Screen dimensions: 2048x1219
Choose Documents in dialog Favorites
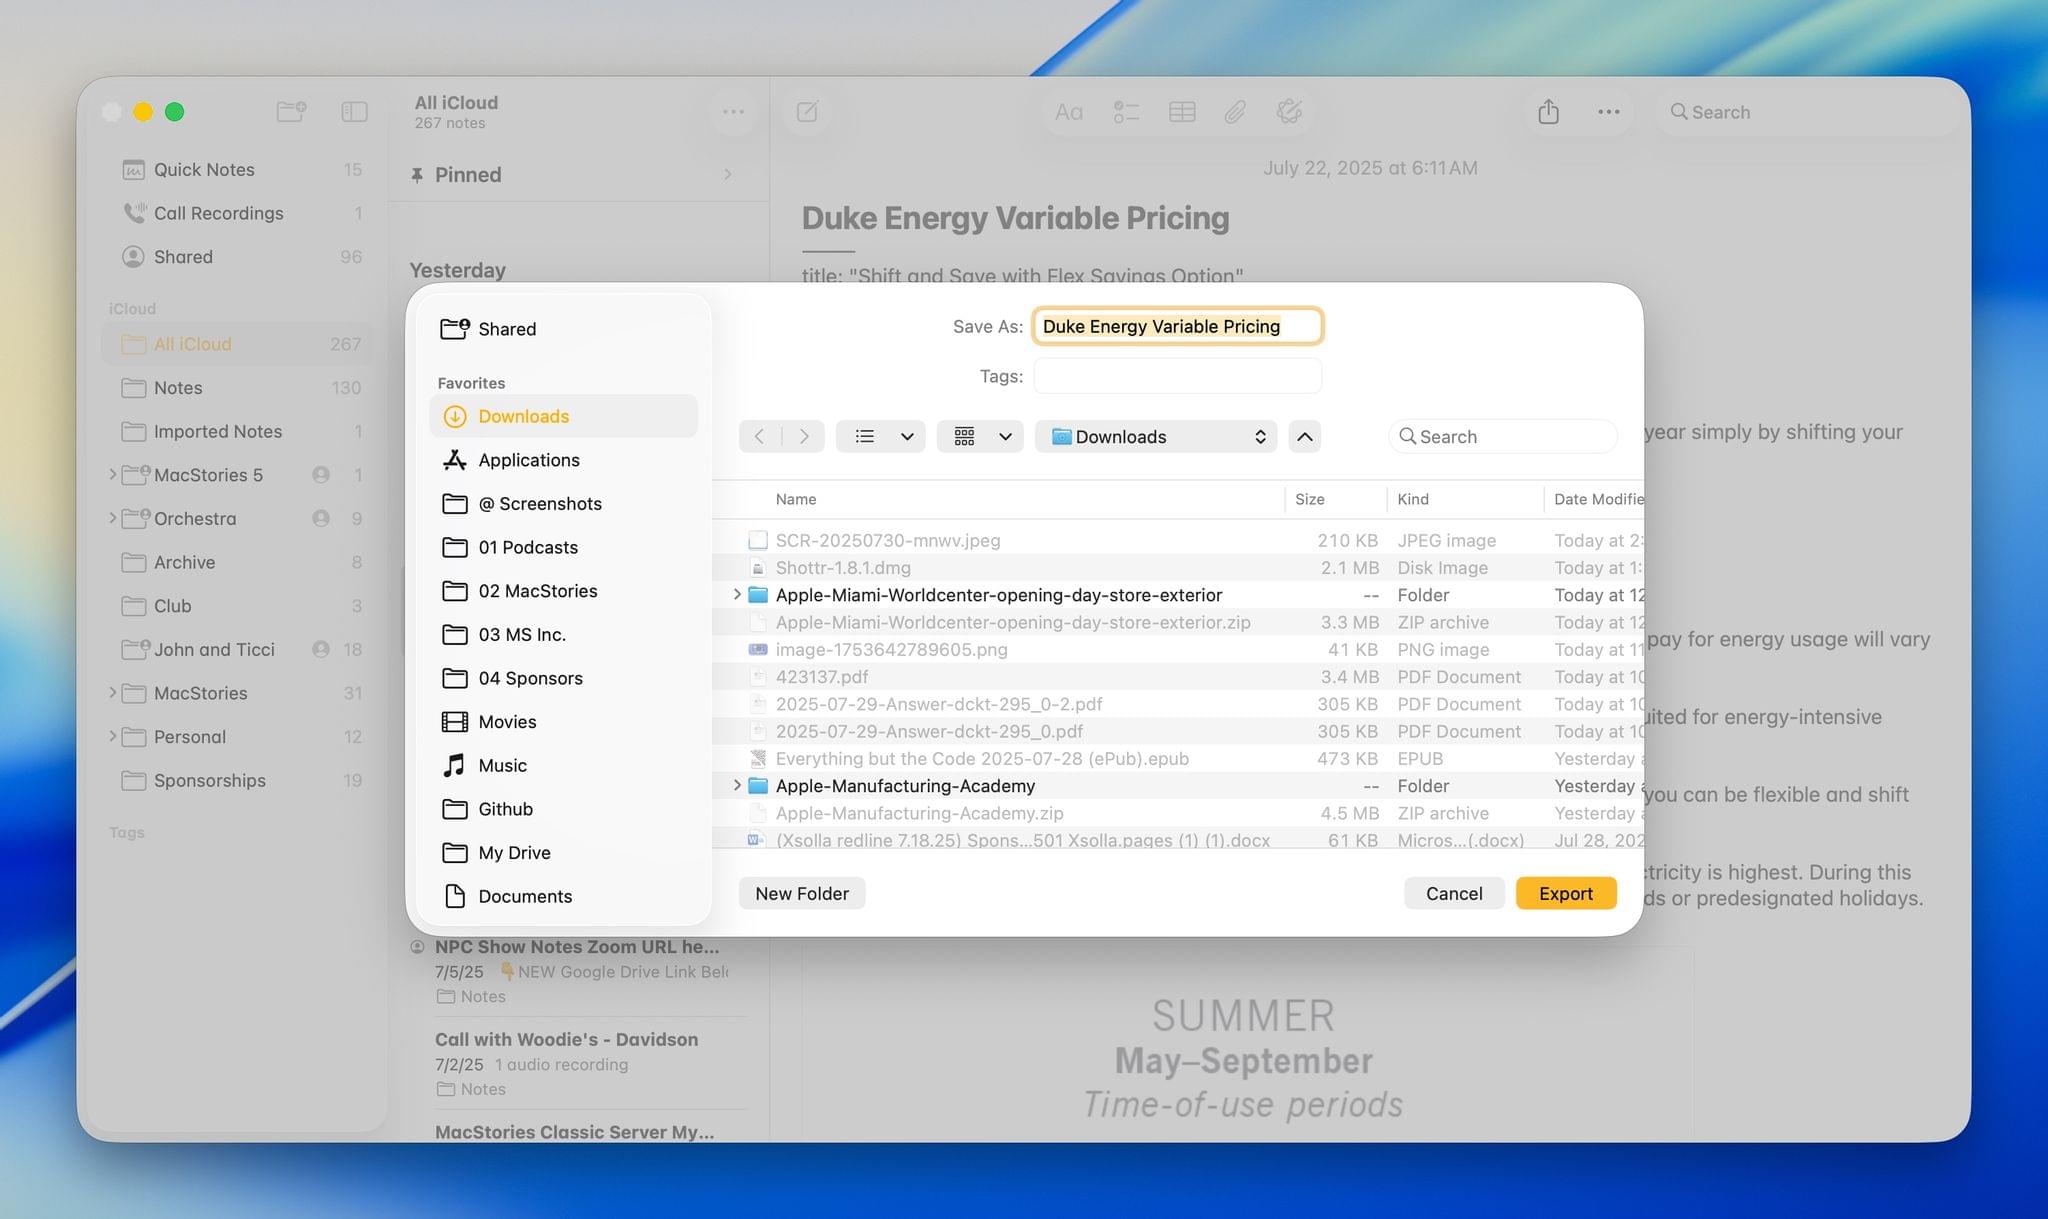click(x=563, y=896)
